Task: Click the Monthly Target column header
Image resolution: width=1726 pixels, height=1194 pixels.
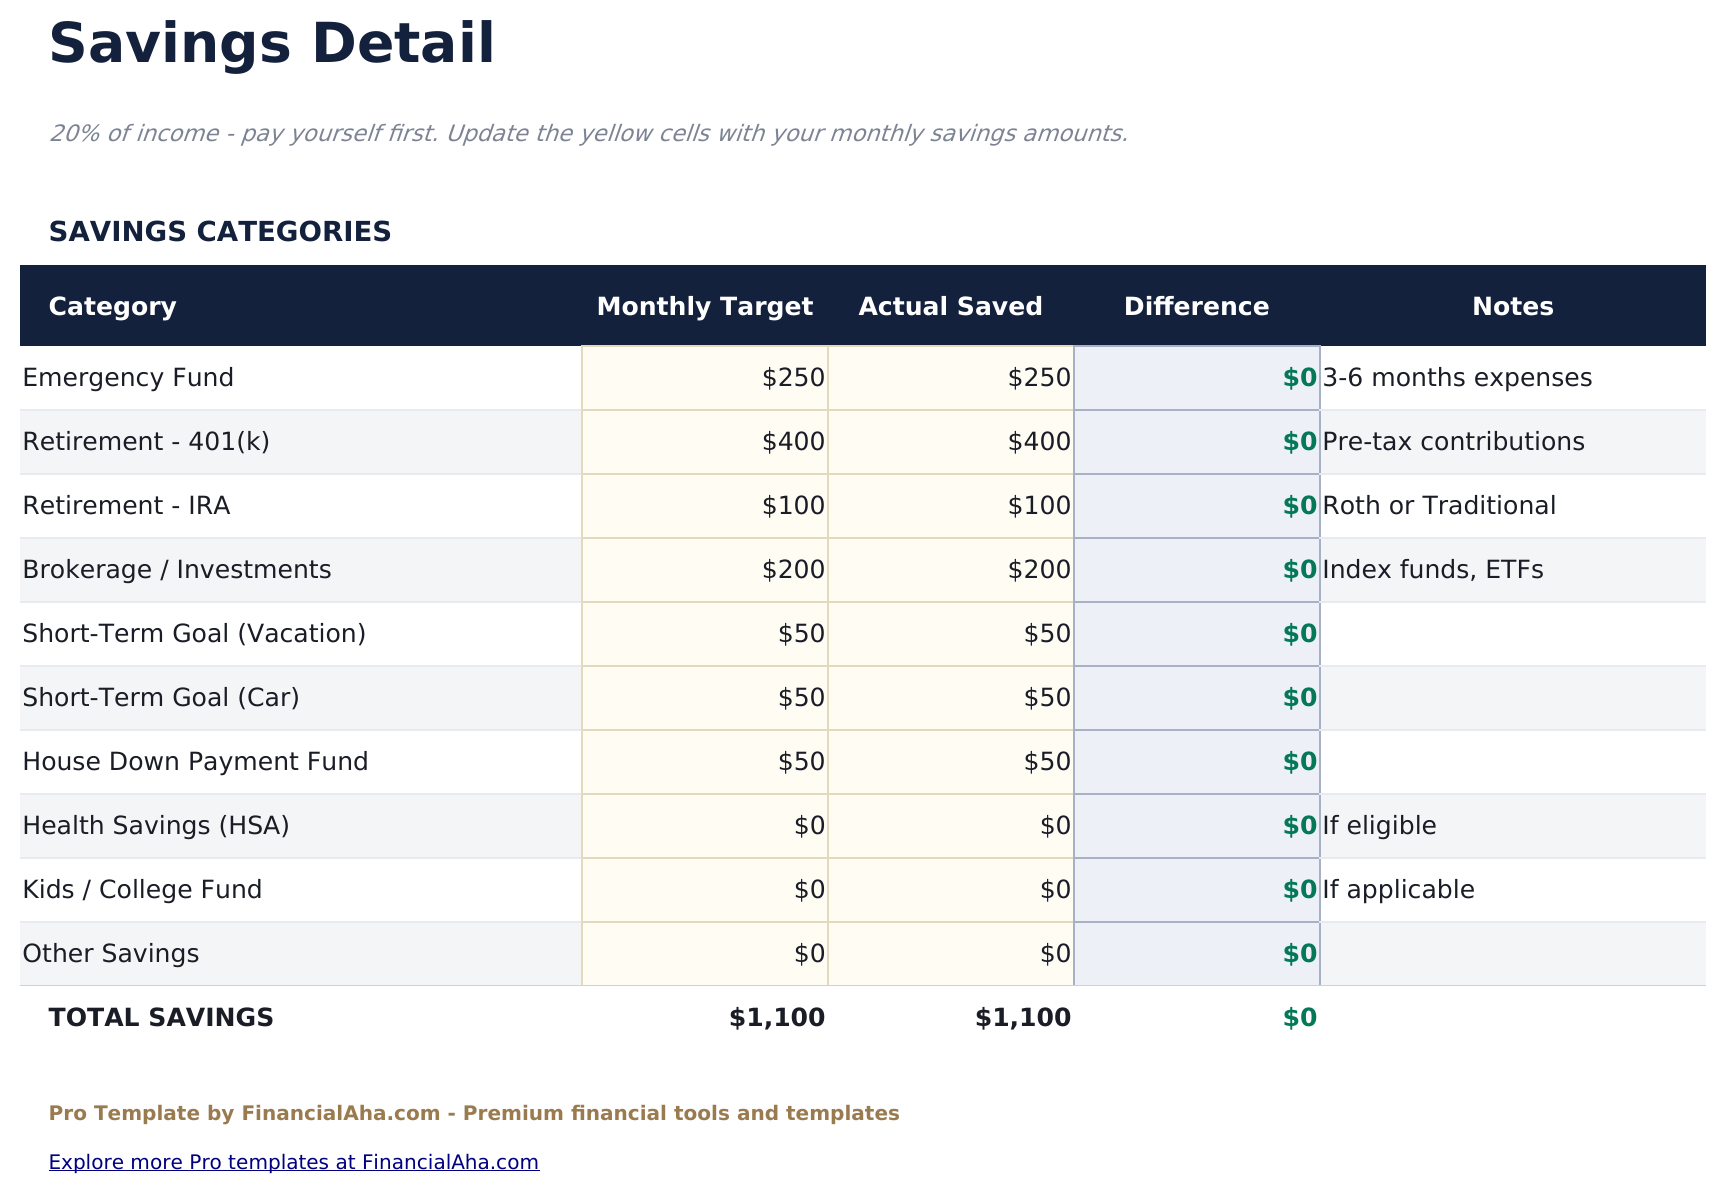Action: [x=705, y=306]
